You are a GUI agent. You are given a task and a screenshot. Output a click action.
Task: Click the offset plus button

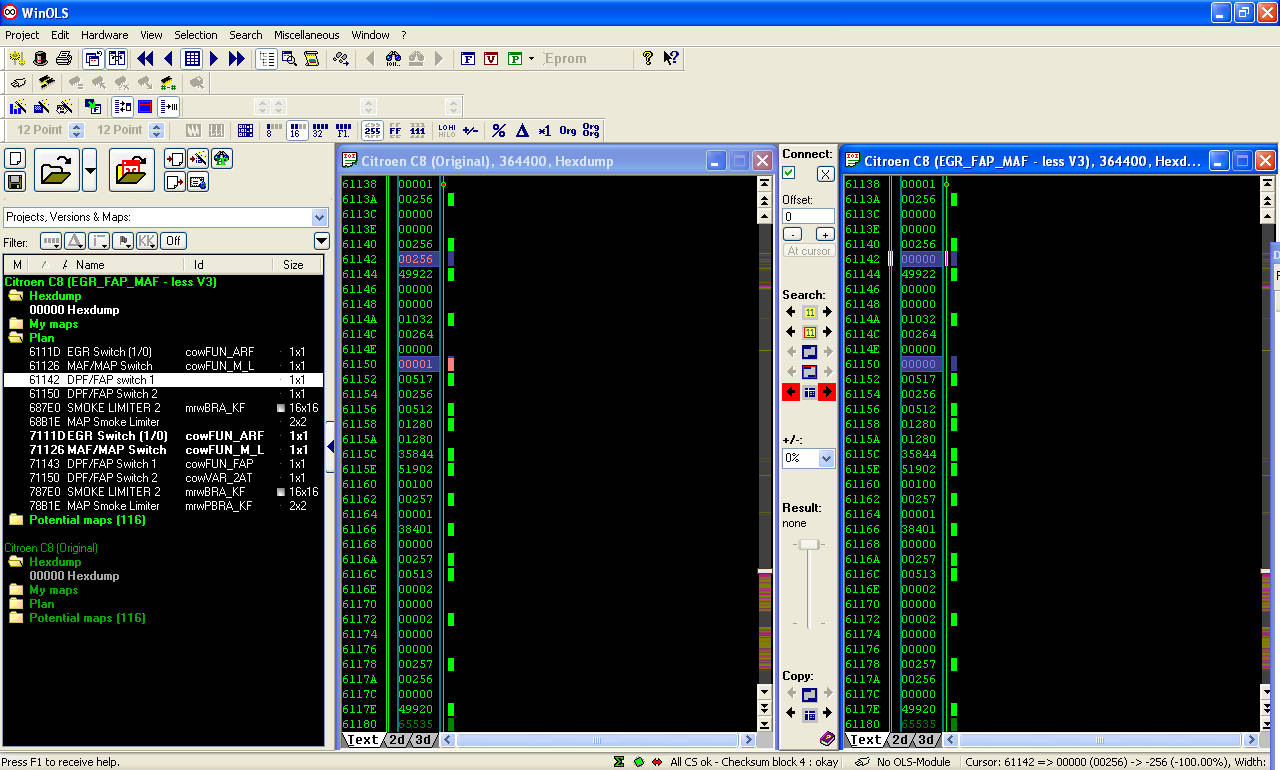[x=825, y=234]
